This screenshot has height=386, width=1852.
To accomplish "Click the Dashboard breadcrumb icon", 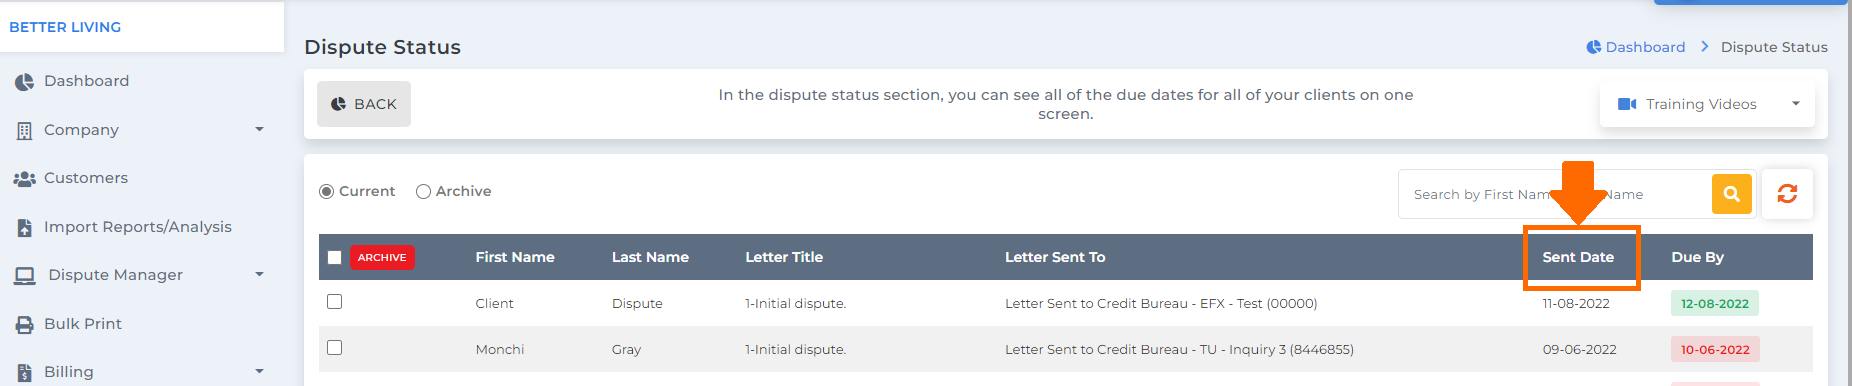I will (1594, 47).
